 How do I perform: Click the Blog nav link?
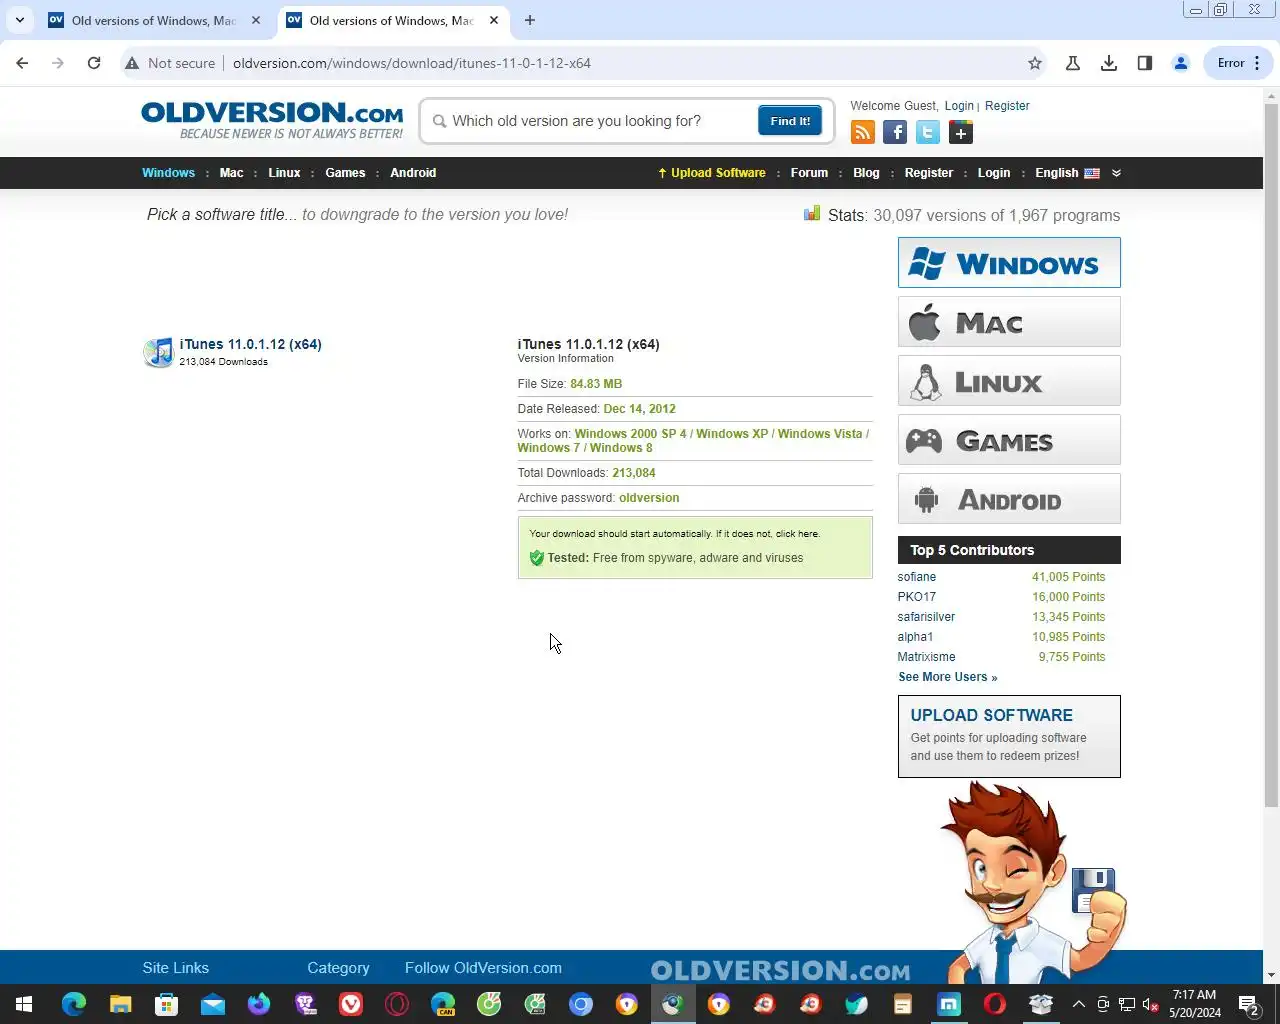(x=866, y=173)
